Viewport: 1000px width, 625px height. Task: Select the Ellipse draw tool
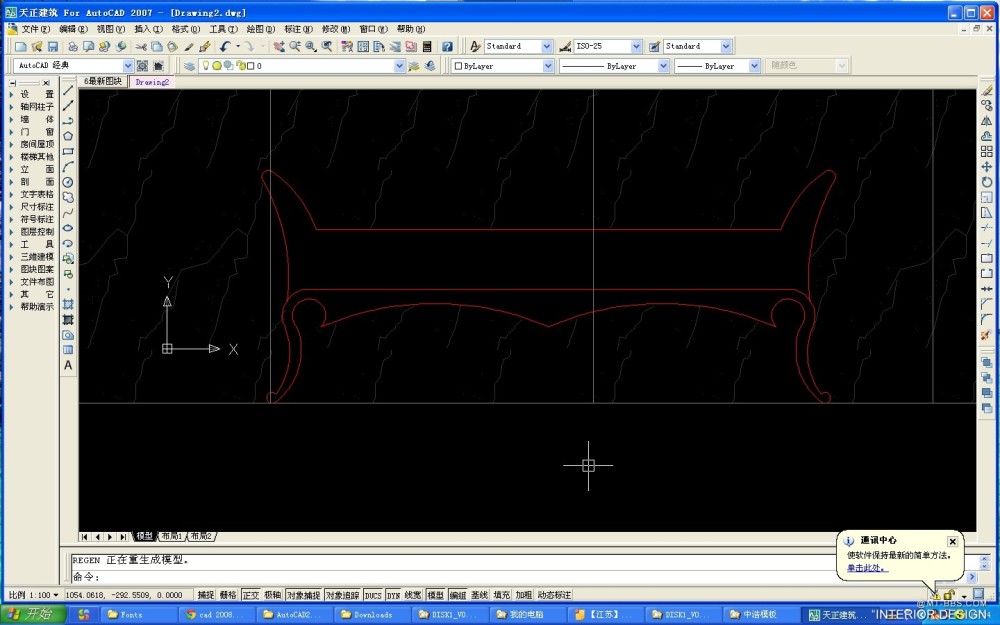(68, 228)
